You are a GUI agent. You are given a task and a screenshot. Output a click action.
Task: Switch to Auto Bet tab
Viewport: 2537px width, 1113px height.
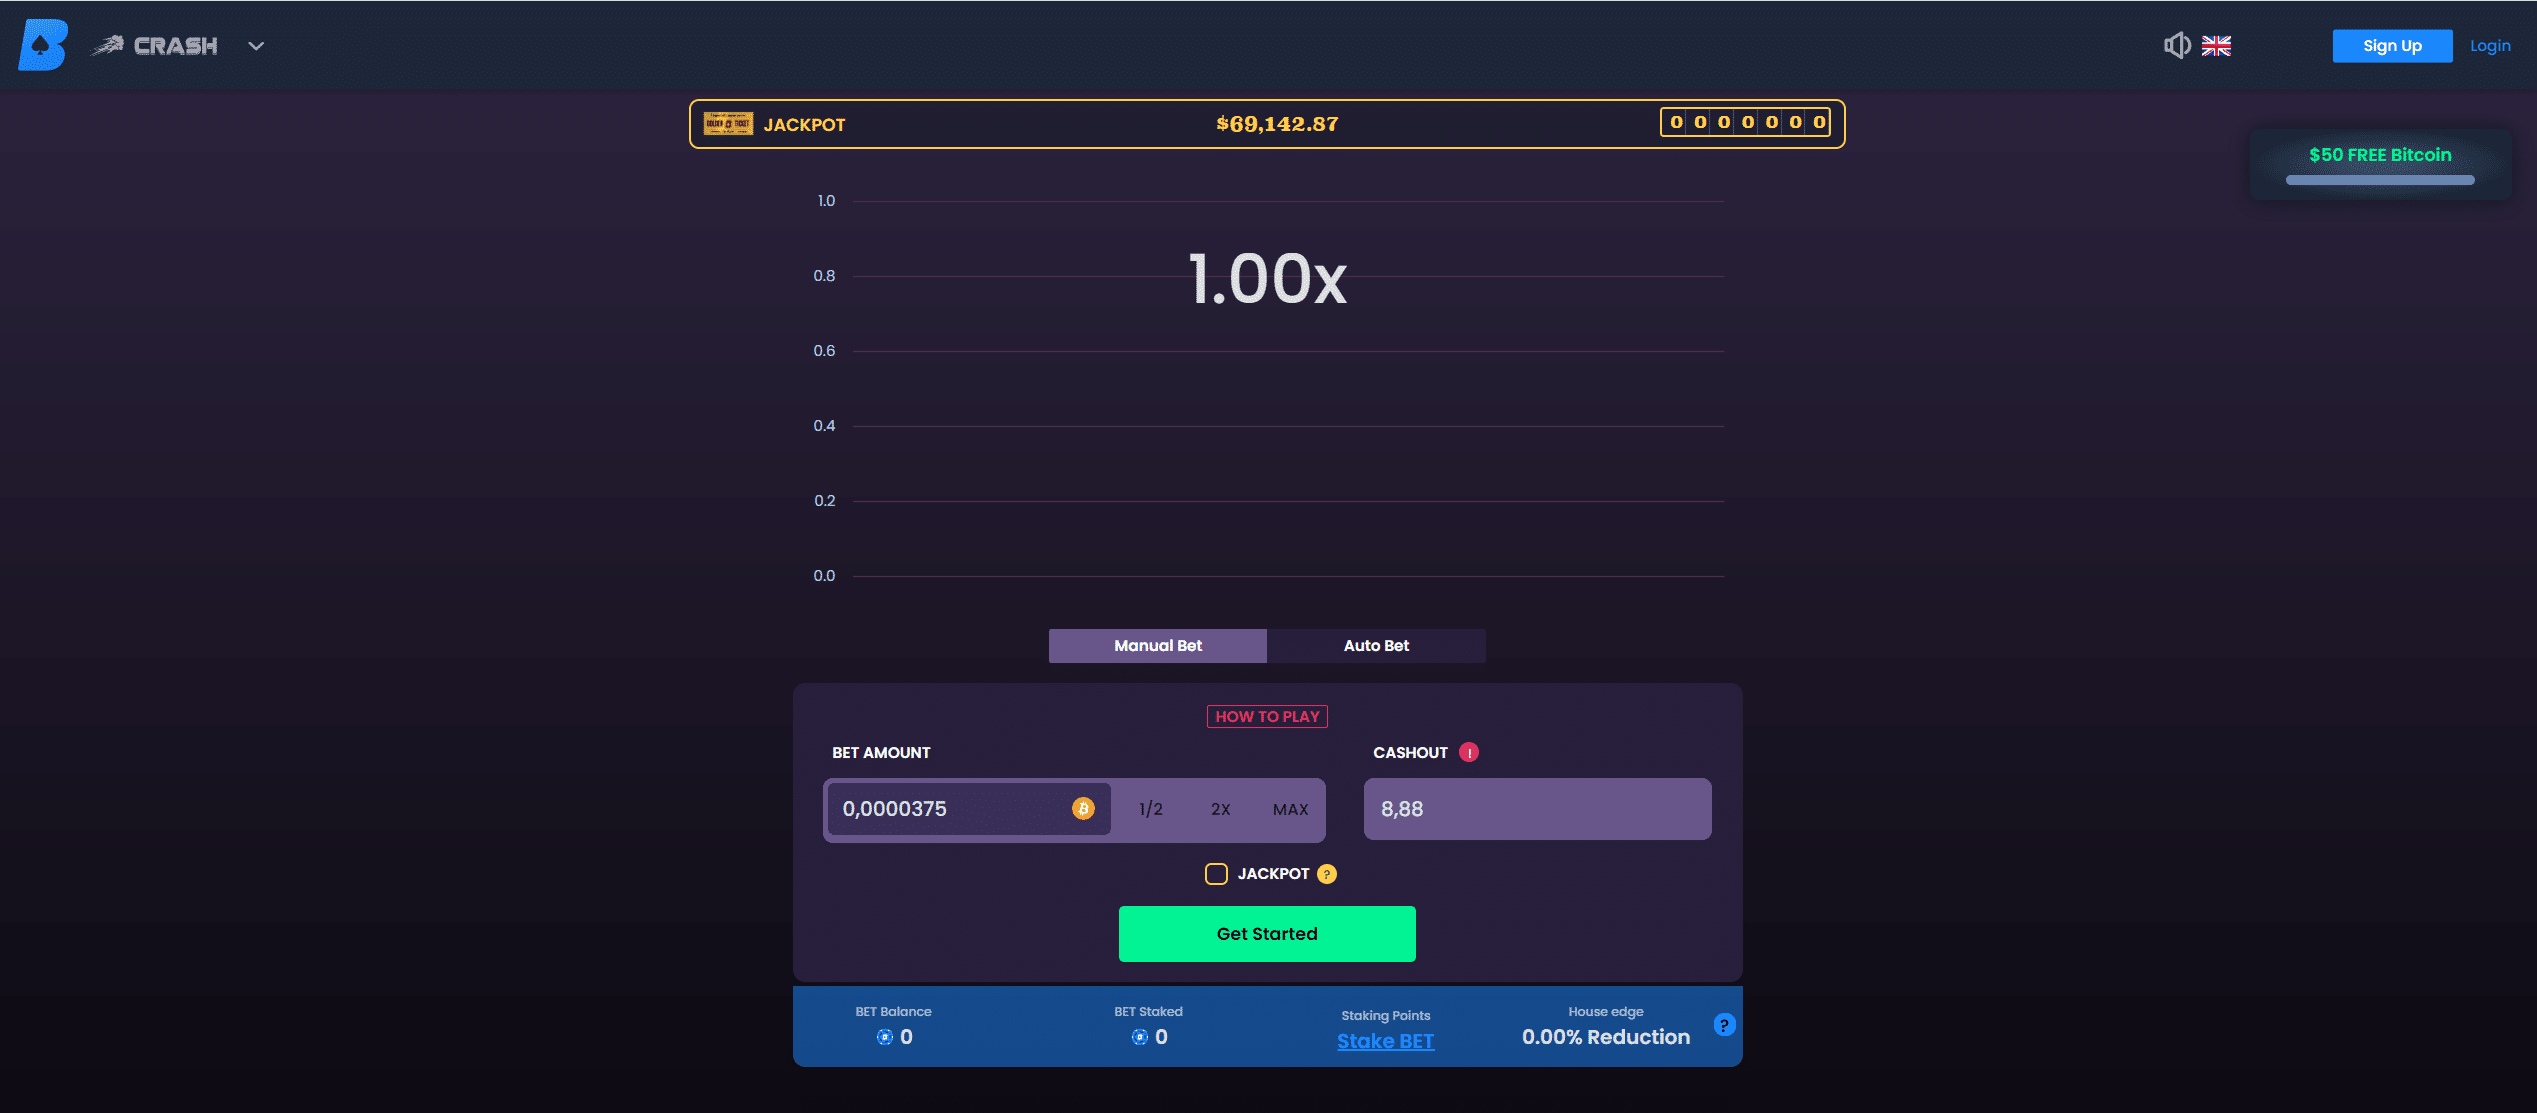pos(1375,644)
